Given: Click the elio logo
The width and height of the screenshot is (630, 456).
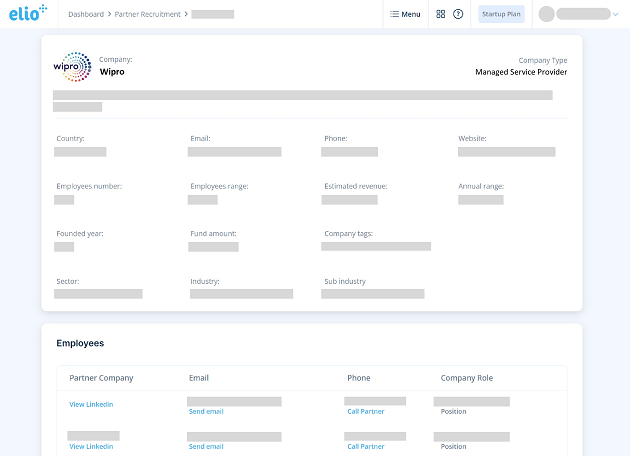Looking at the screenshot, I should point(28,13).
